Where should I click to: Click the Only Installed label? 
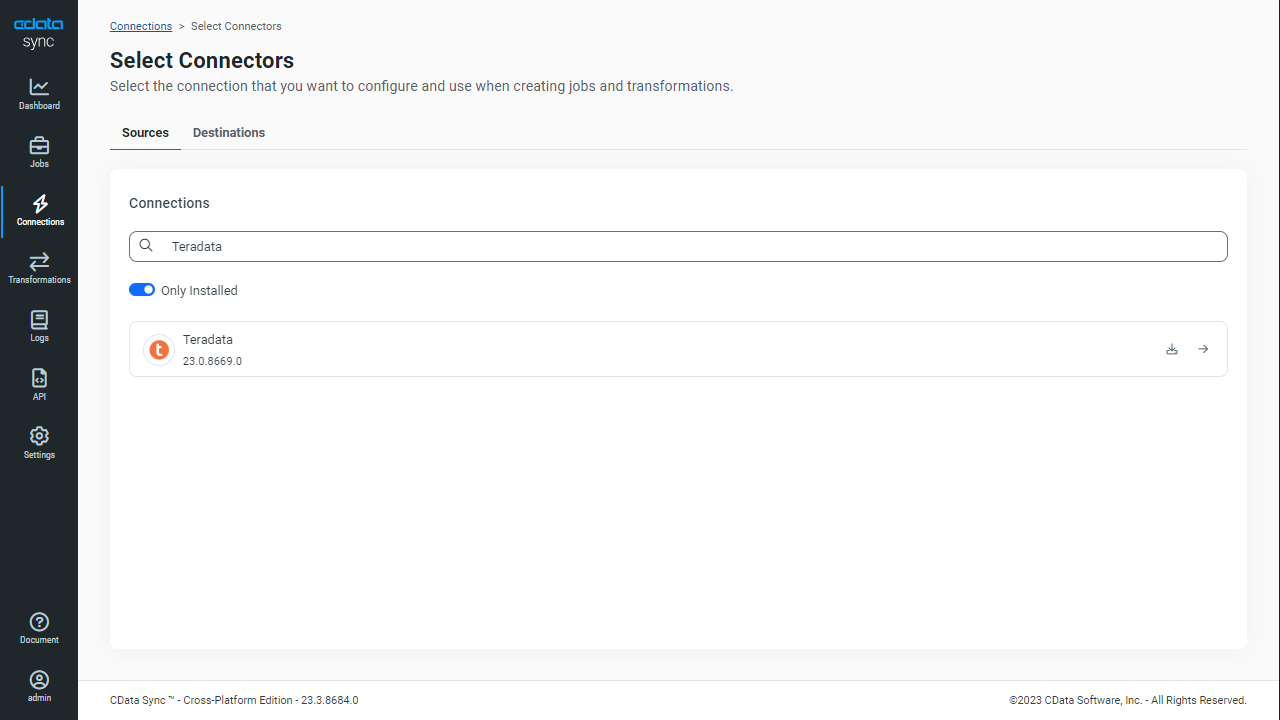coord(199,291)
